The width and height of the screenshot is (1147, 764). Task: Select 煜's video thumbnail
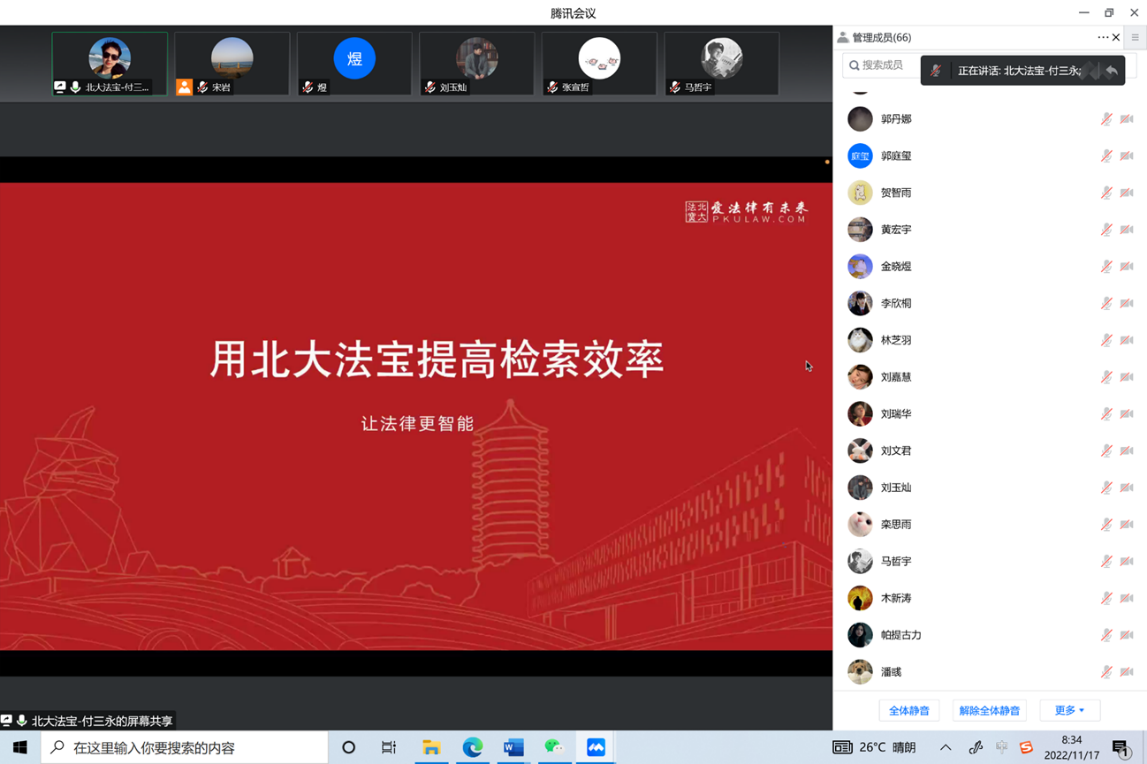[x=355, y=64]
